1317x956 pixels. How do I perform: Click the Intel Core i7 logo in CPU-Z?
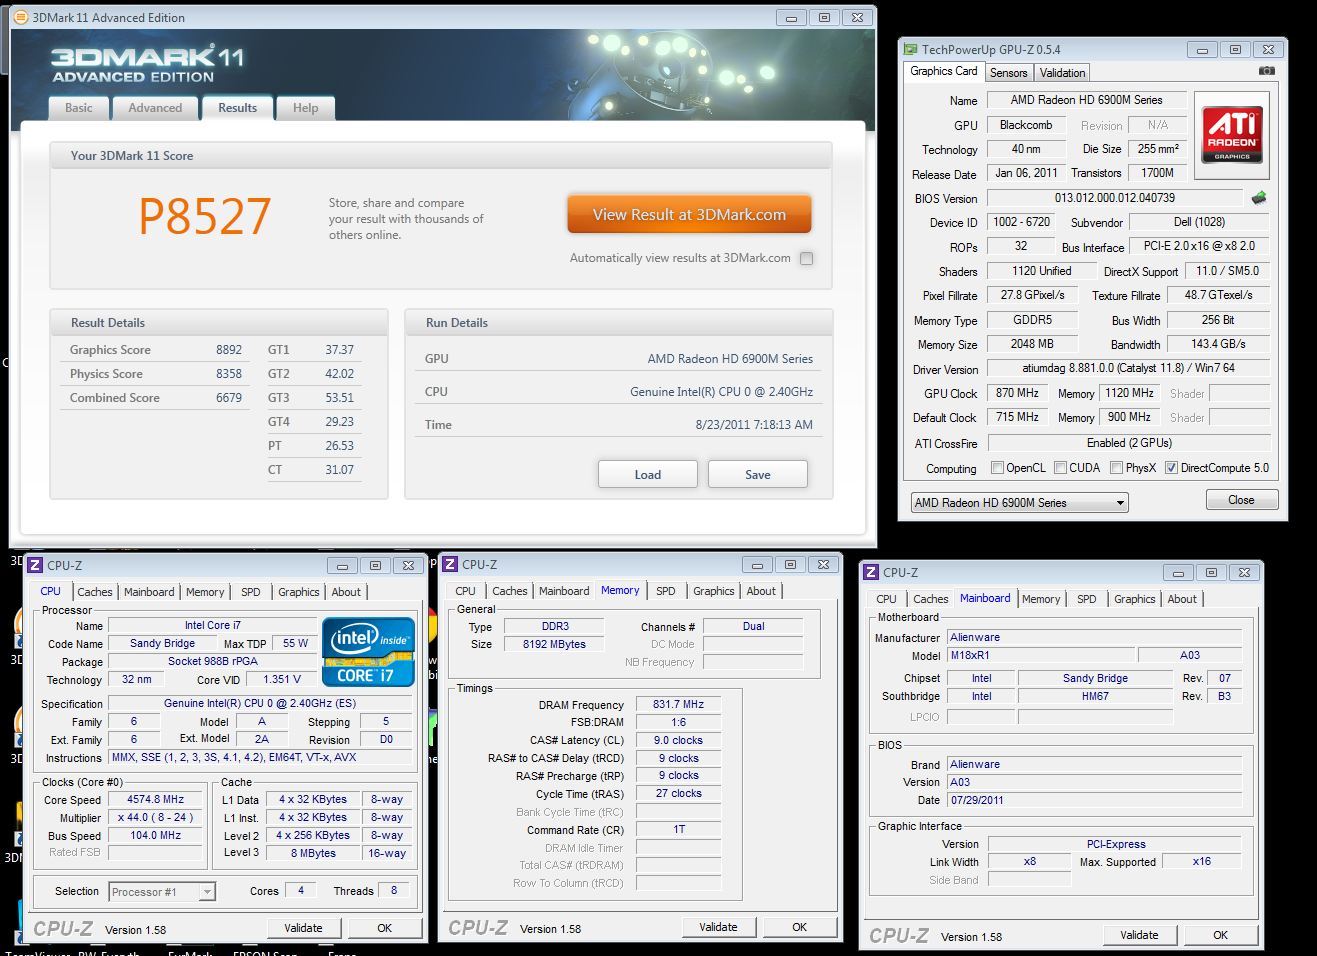point(368,652)
